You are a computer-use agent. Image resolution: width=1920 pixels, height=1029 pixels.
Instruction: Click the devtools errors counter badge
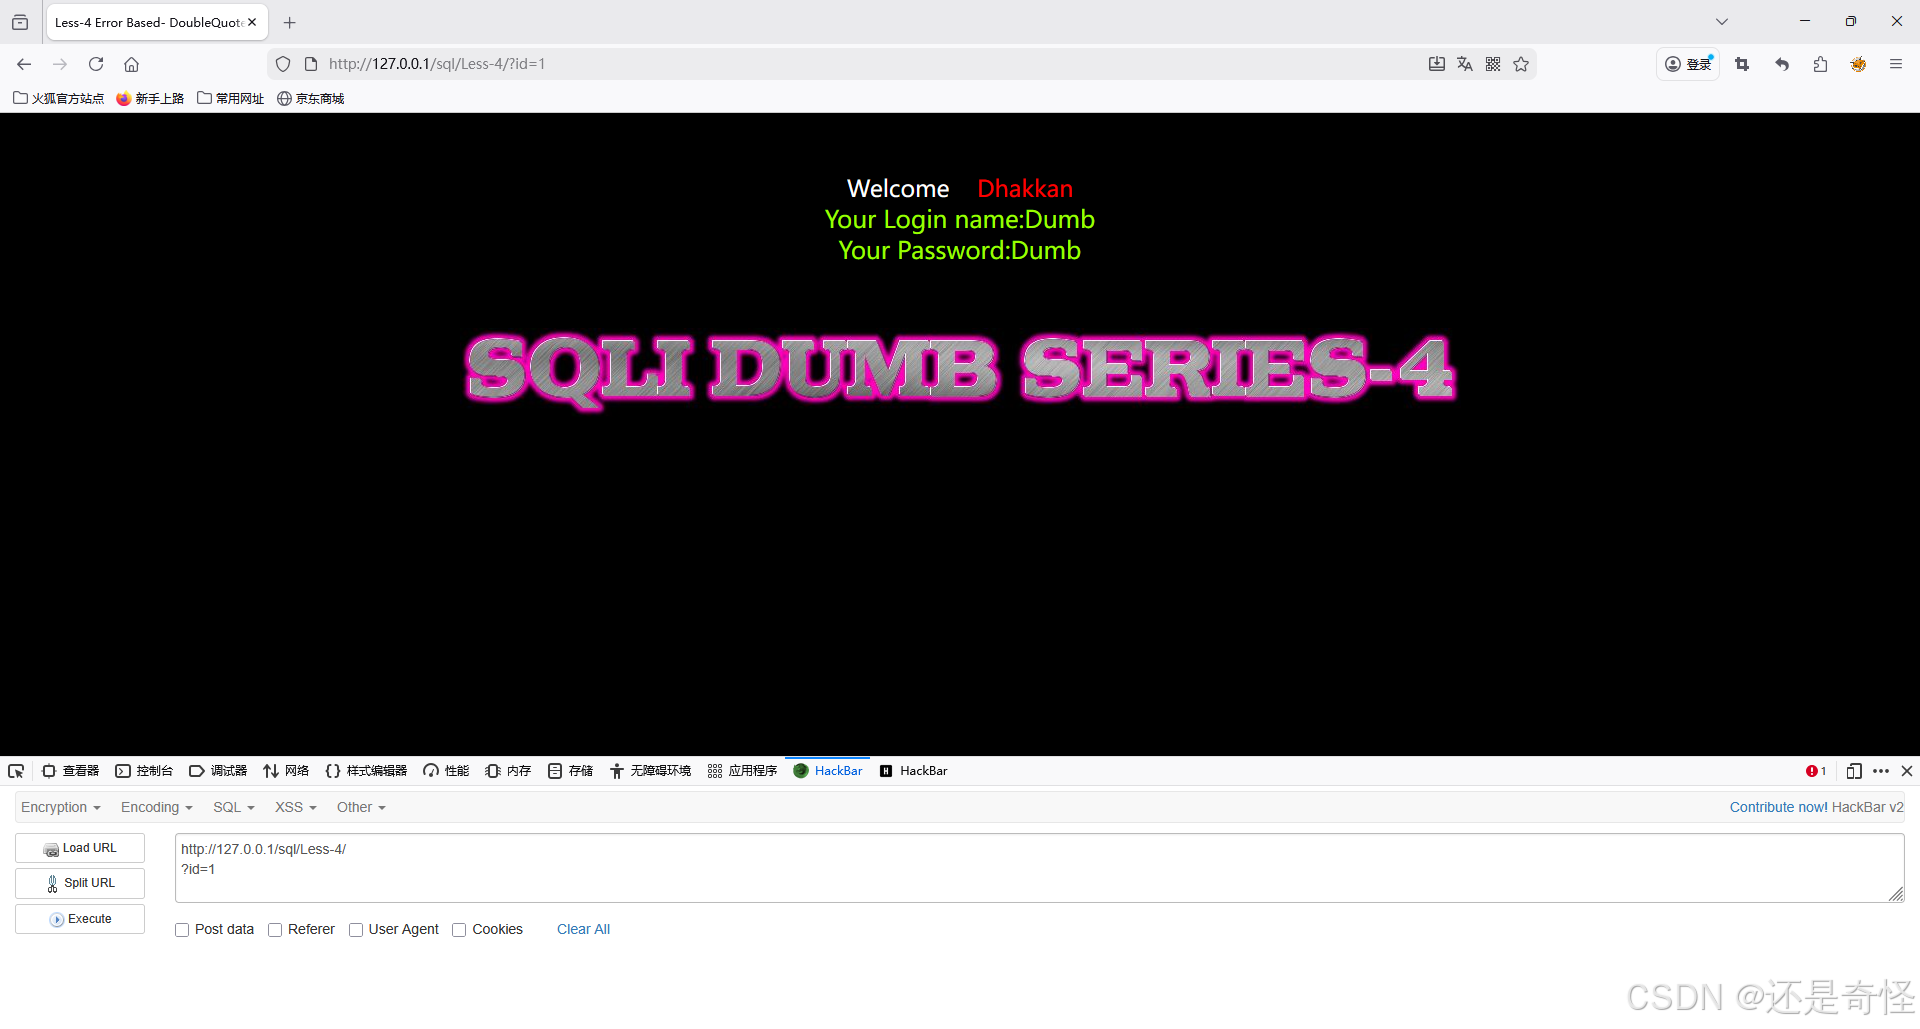[1816, 770]
